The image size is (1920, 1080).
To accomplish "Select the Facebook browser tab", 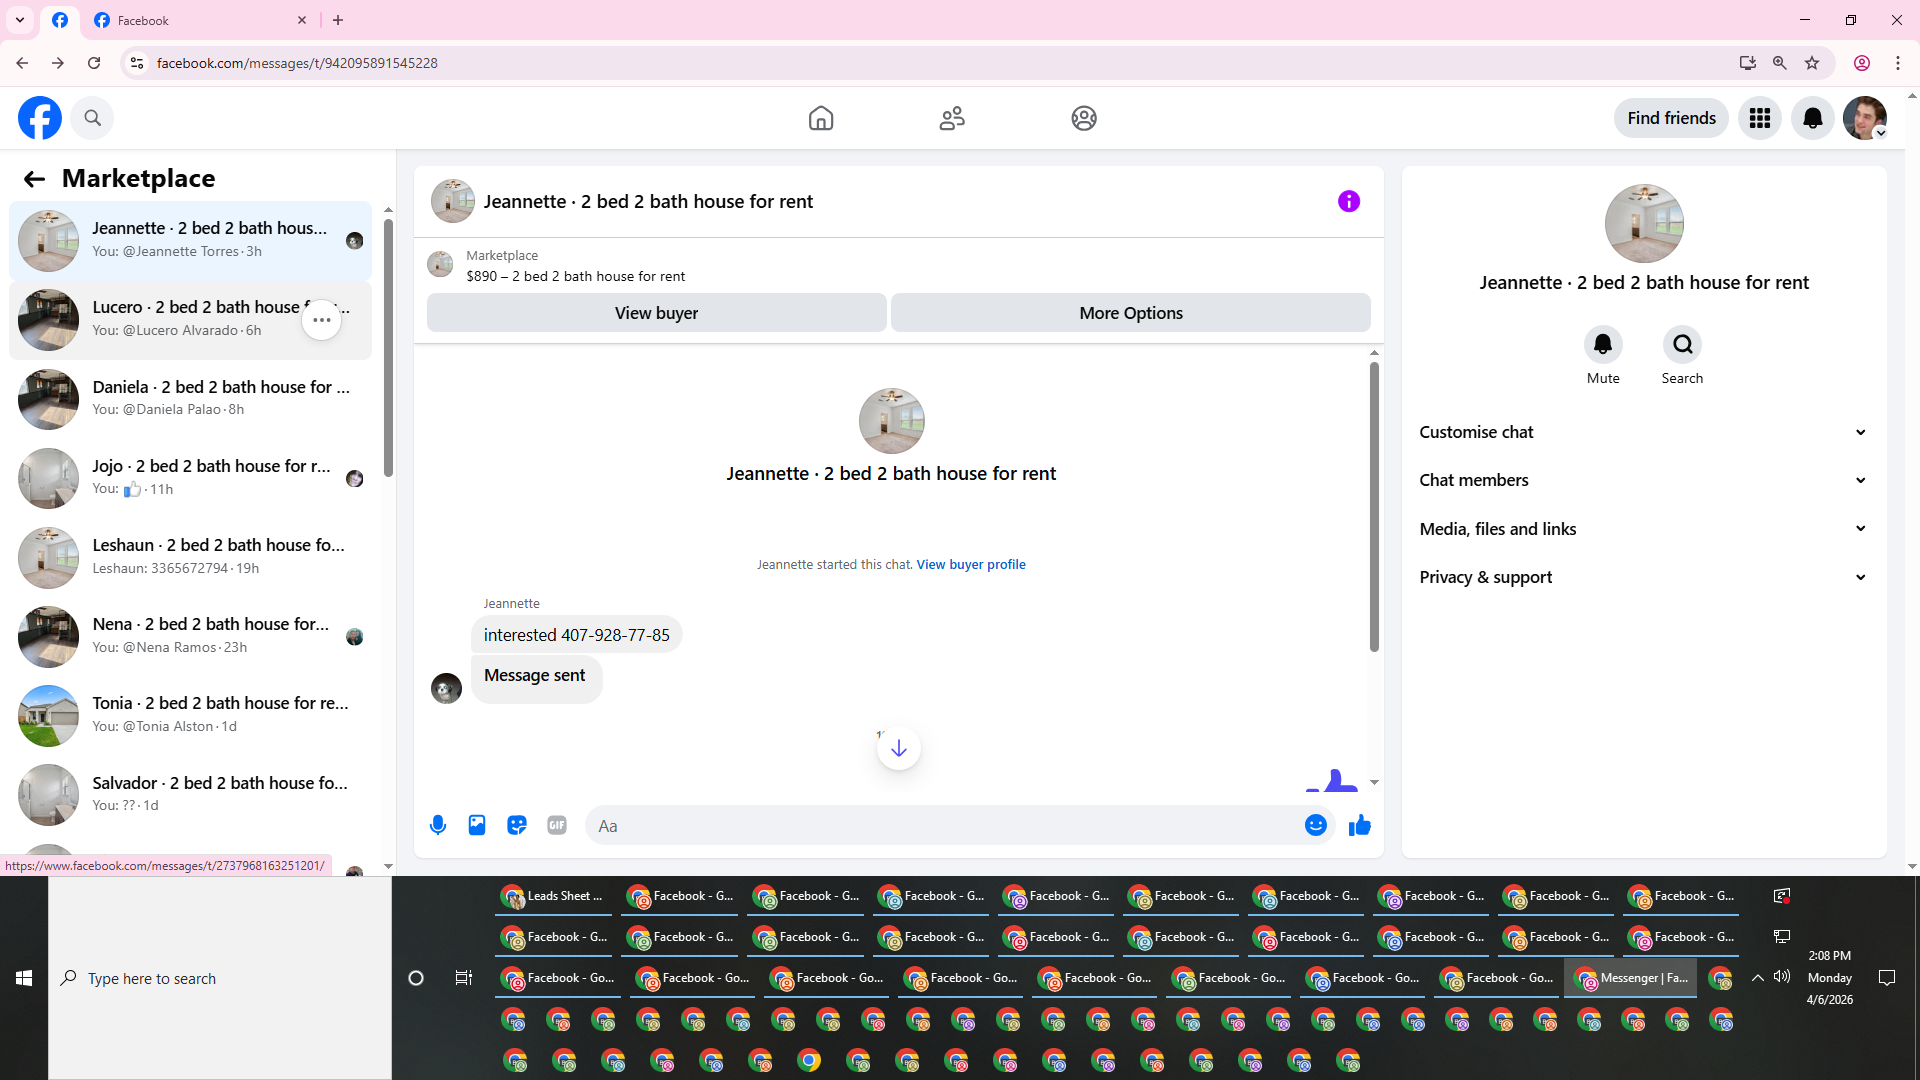I will (200, 20).
